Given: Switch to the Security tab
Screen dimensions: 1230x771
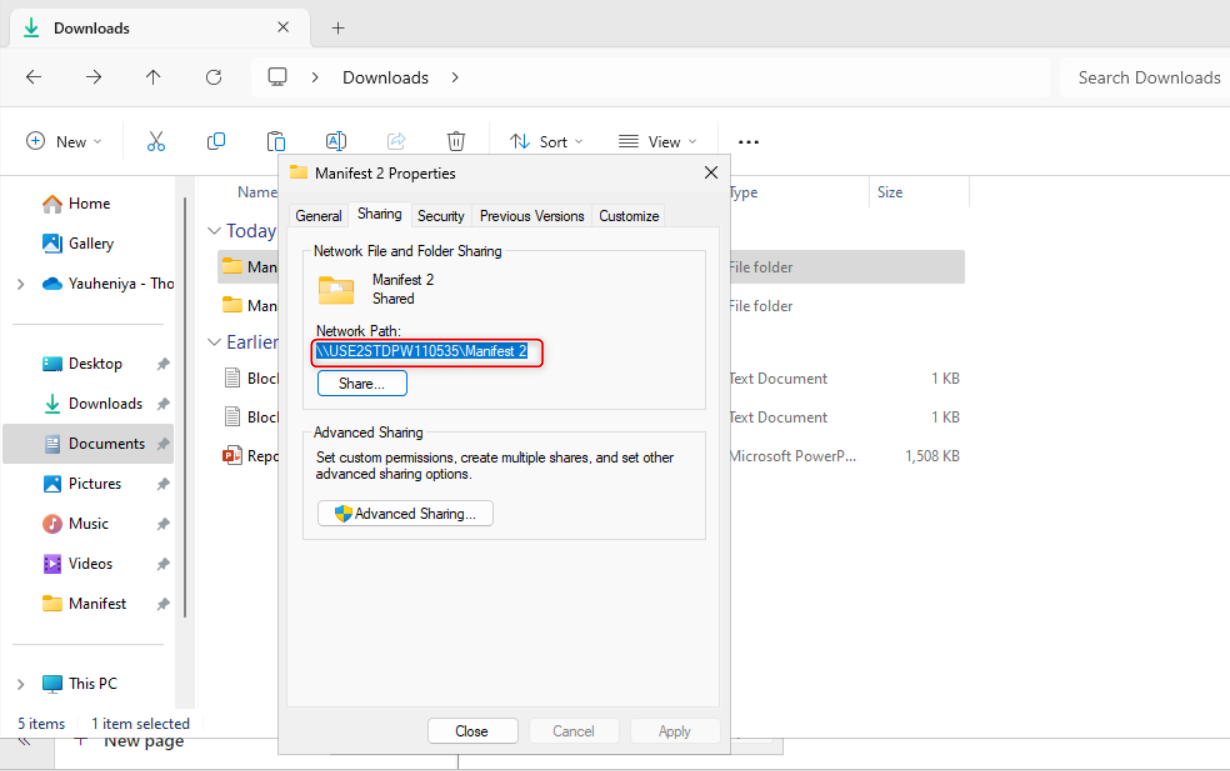Looking at the screenshot, I should tap(440, 215).
